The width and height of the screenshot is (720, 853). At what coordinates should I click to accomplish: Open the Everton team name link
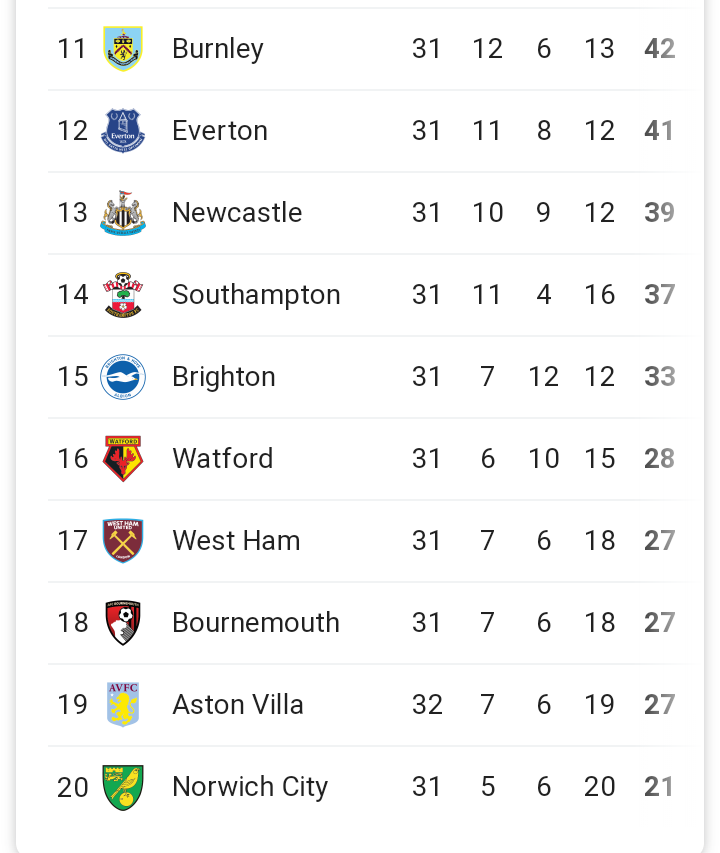click(x=220, y=131)
